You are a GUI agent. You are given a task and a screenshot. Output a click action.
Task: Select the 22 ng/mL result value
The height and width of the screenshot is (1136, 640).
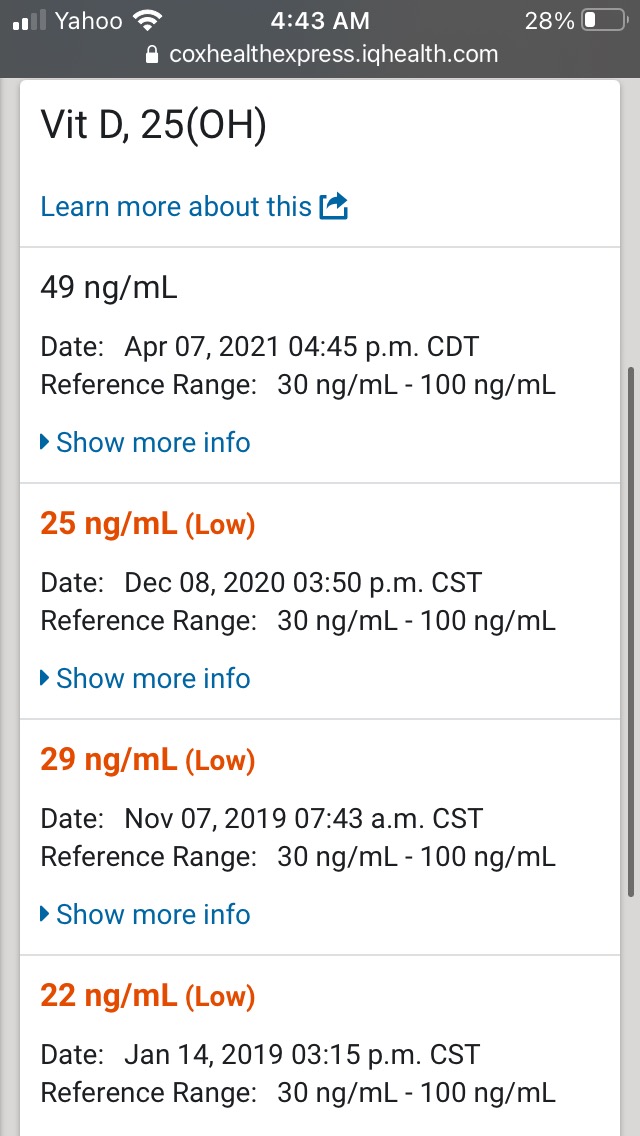coord(109,996)
